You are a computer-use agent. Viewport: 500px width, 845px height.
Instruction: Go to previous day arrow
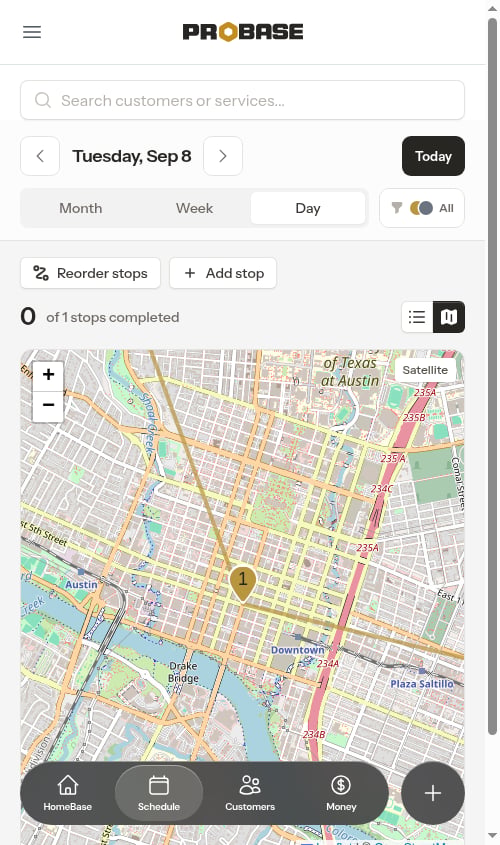coord(40,156)
